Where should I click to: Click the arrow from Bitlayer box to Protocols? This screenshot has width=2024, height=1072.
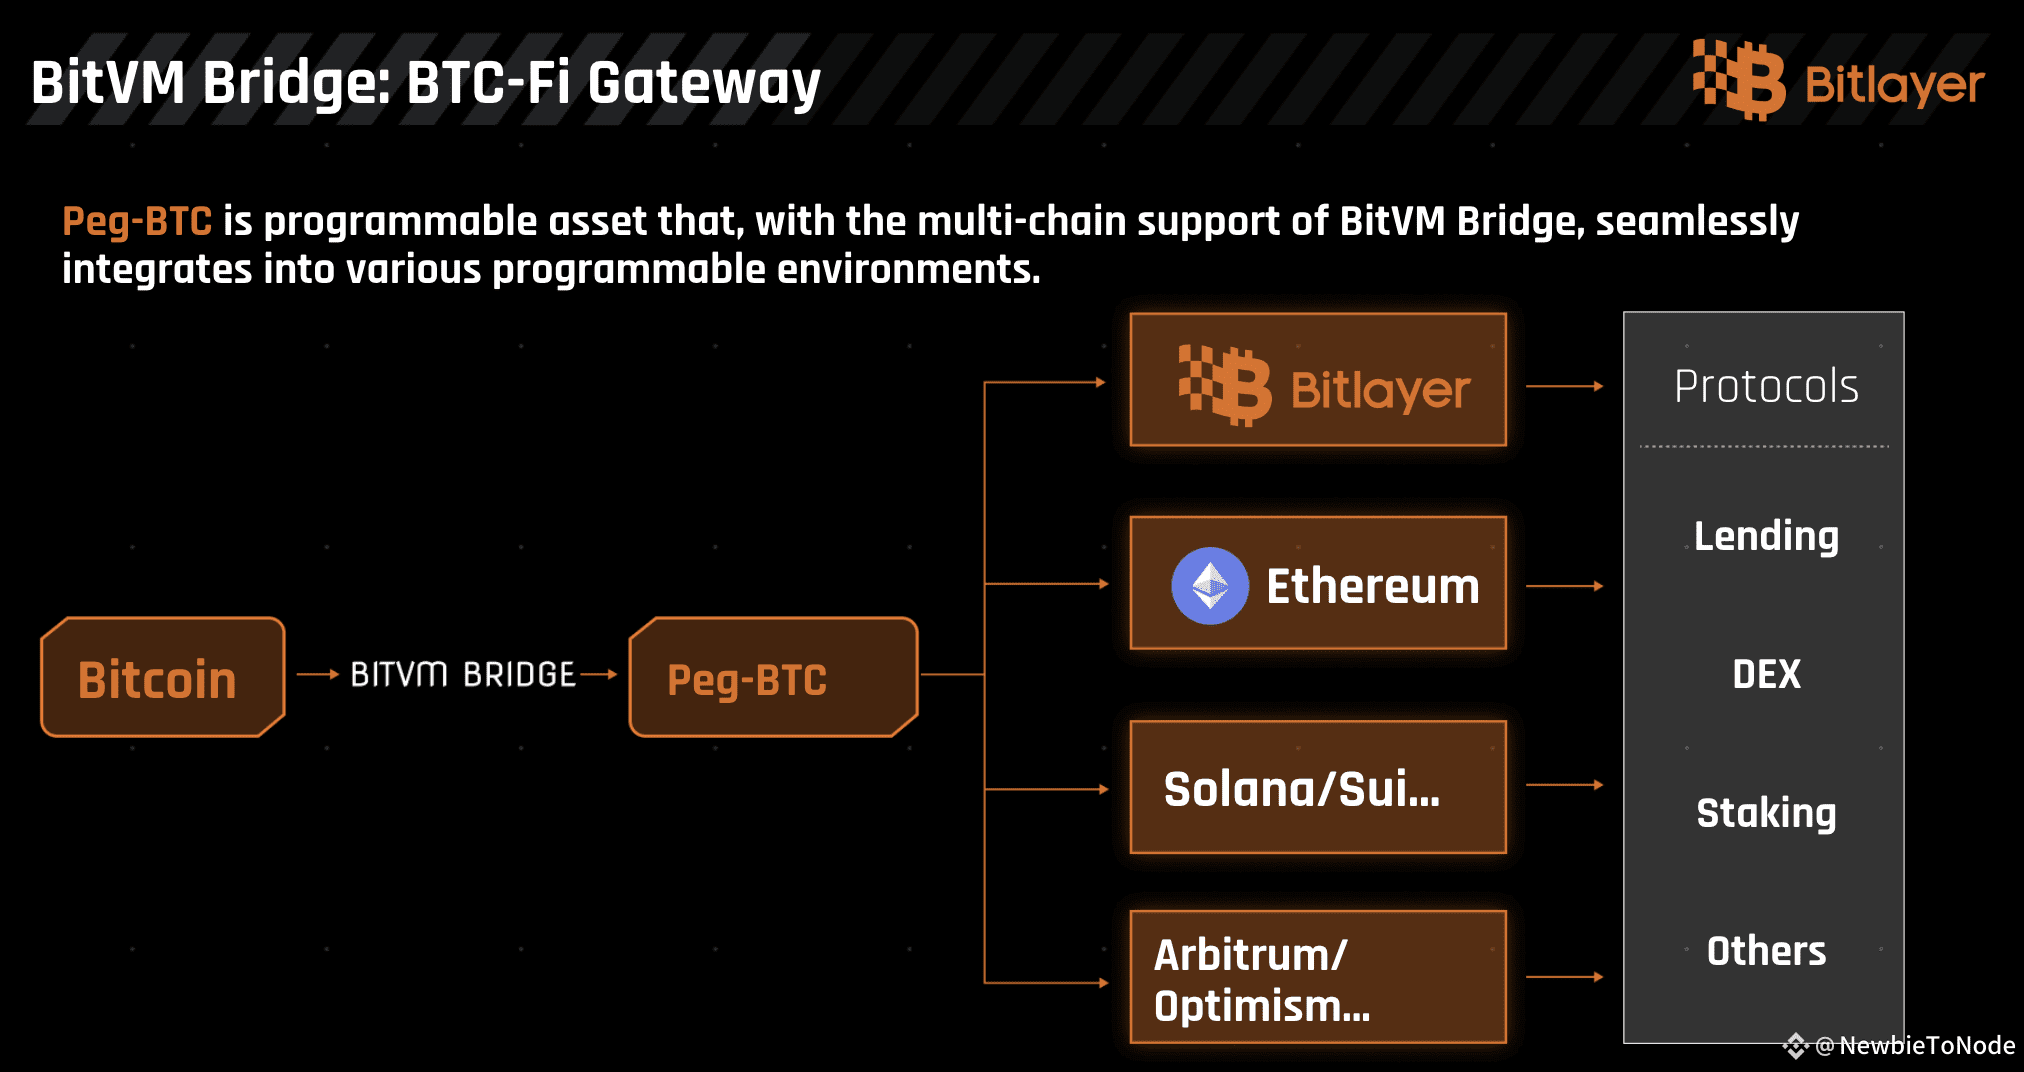1565,386
